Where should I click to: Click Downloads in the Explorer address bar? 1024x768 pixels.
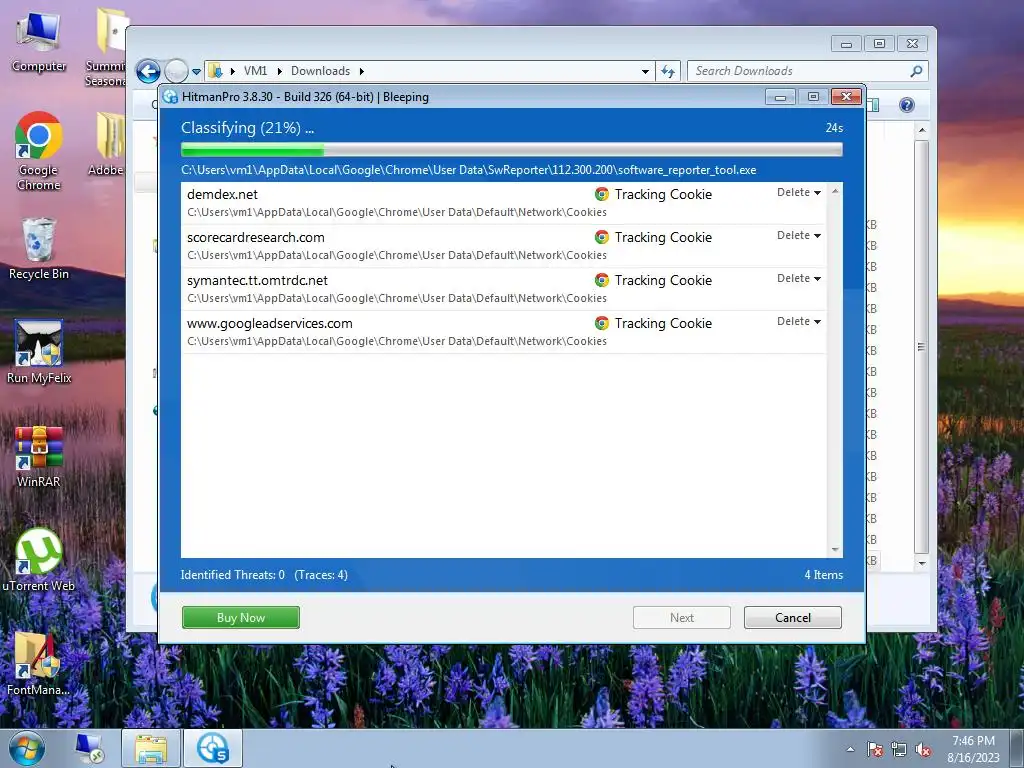pos(320,71)
